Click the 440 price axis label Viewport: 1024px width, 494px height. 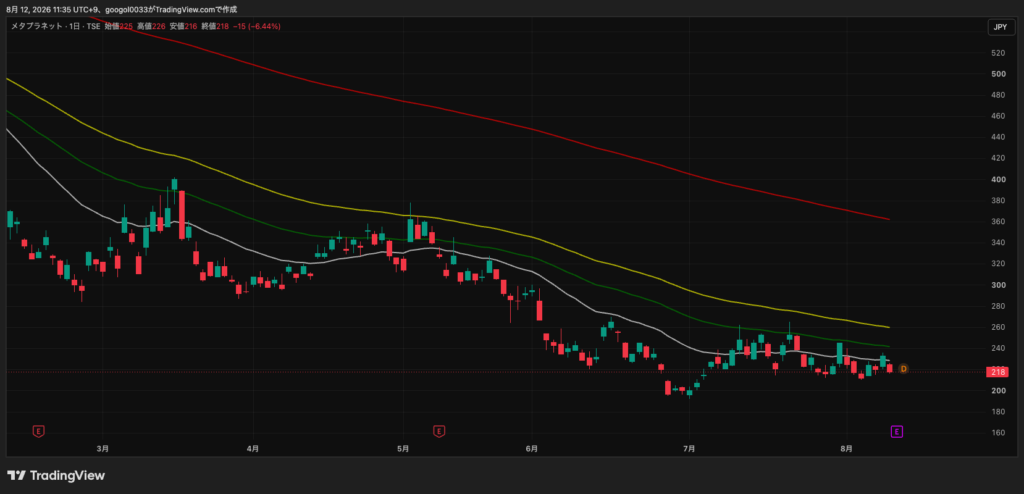[998, 137]
